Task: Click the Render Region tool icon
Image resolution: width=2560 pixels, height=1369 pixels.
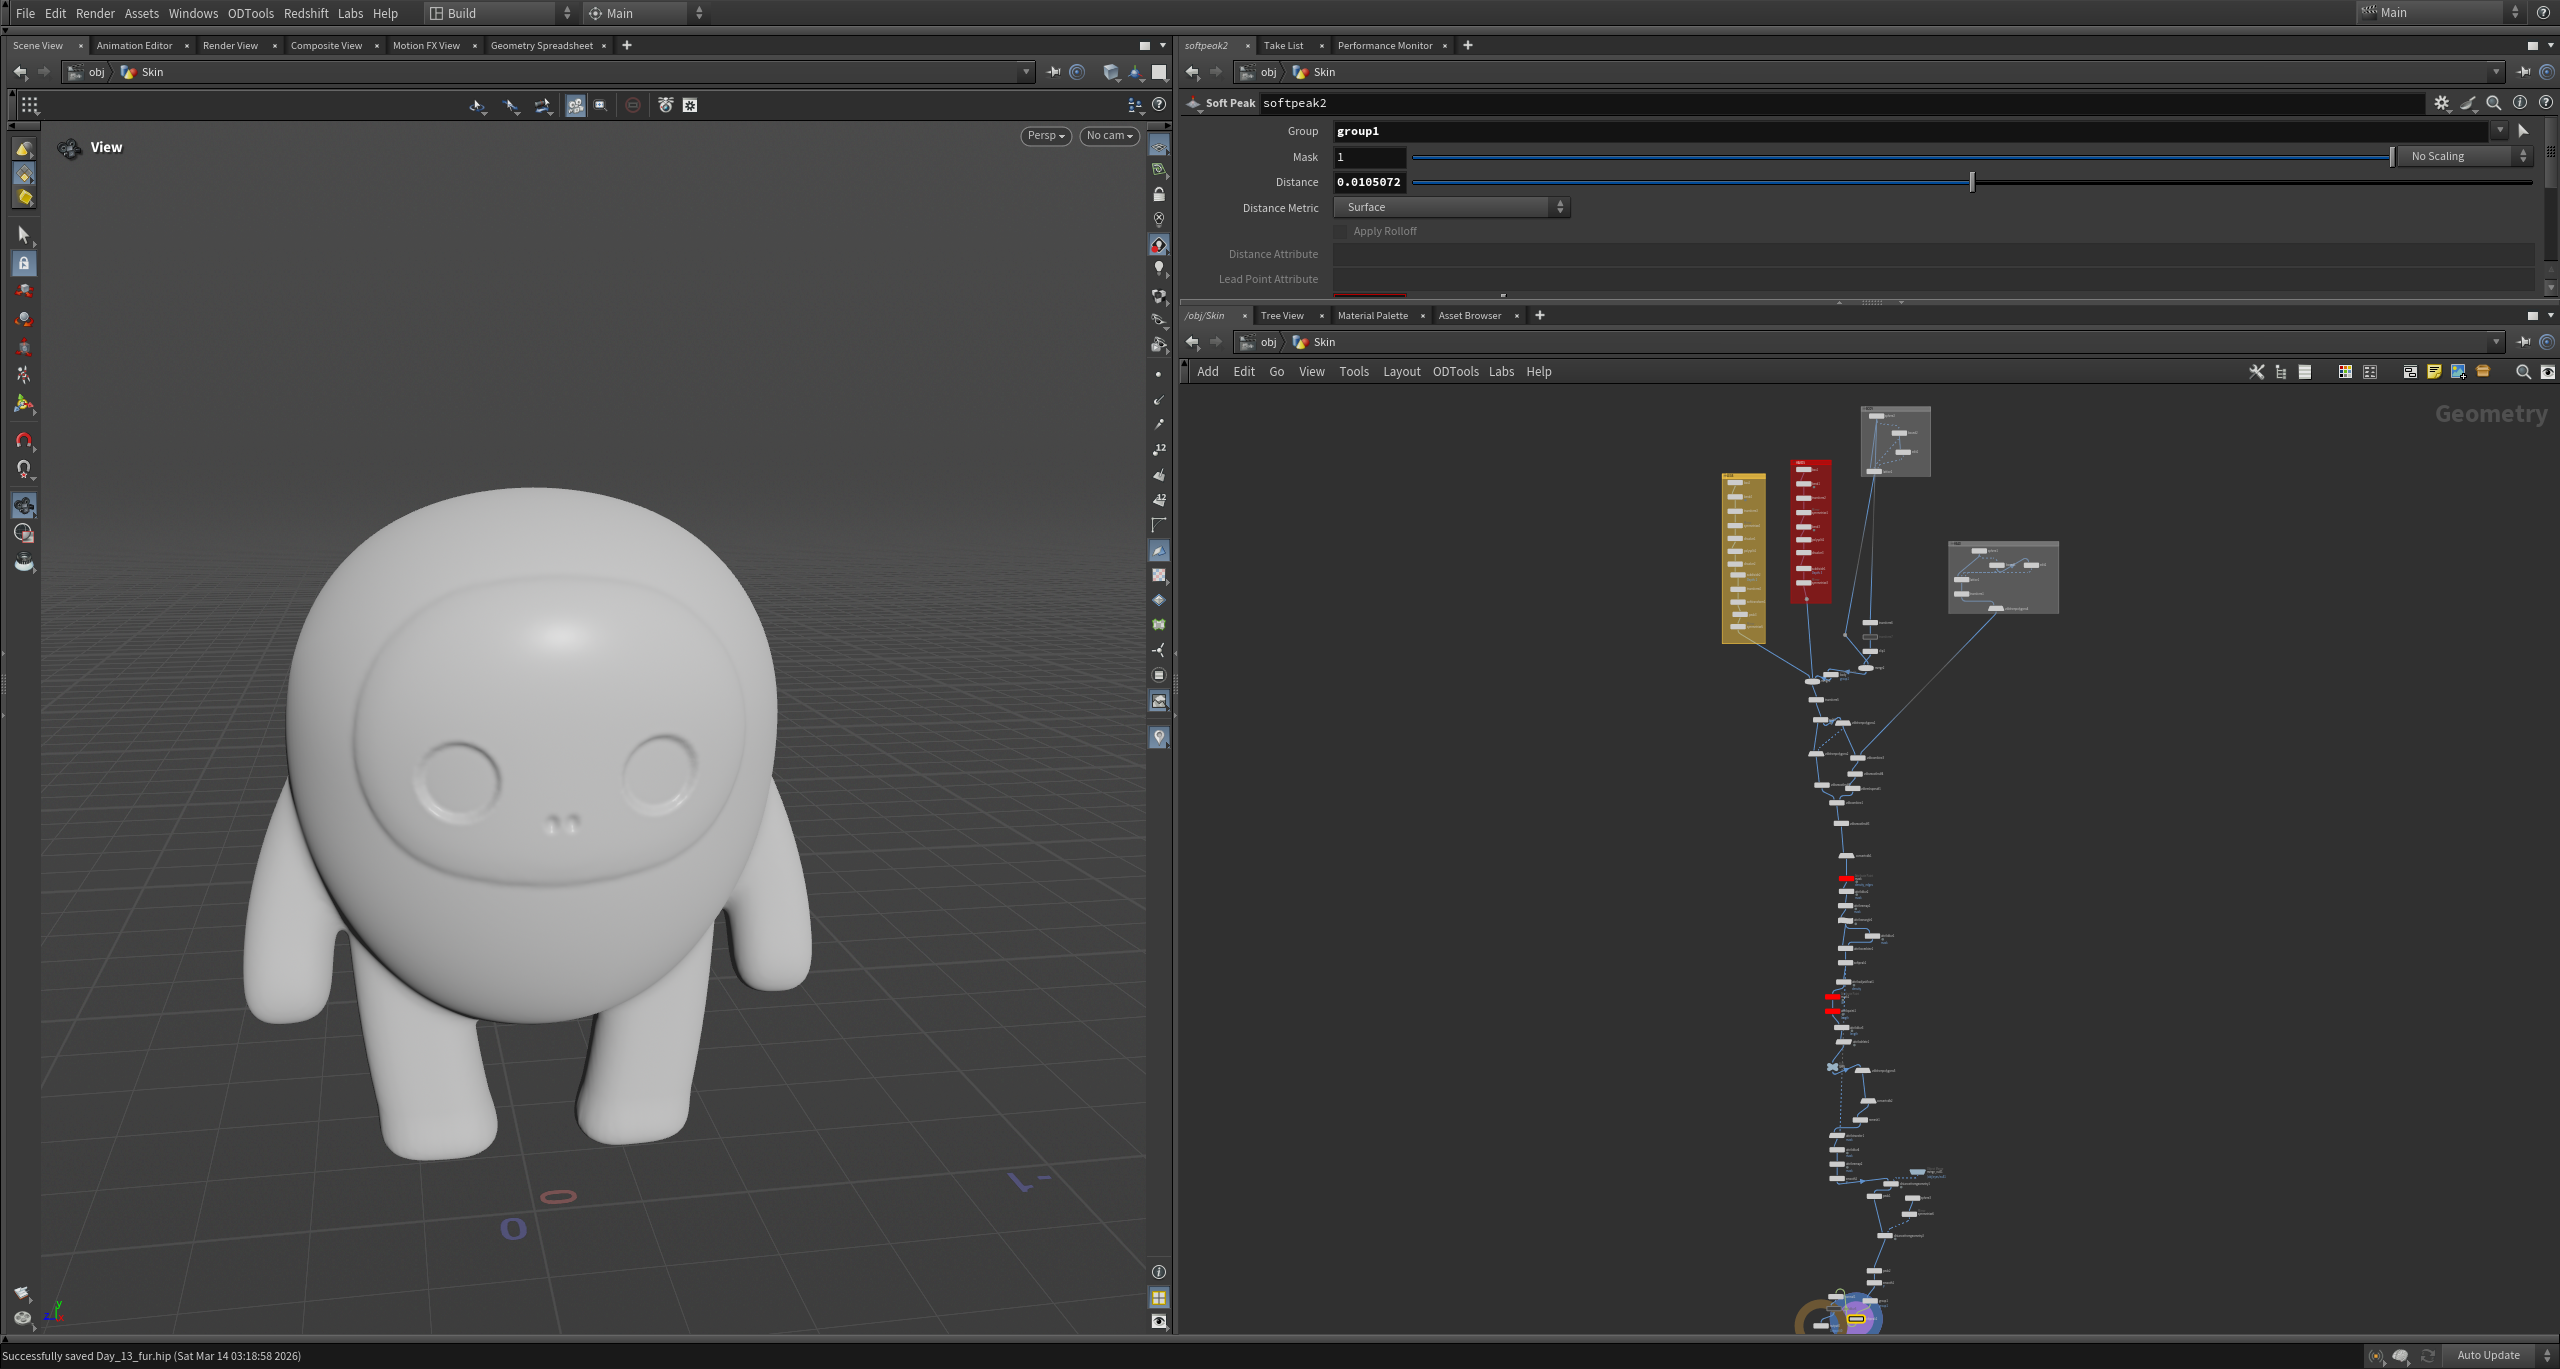Action: coord(24,534)
